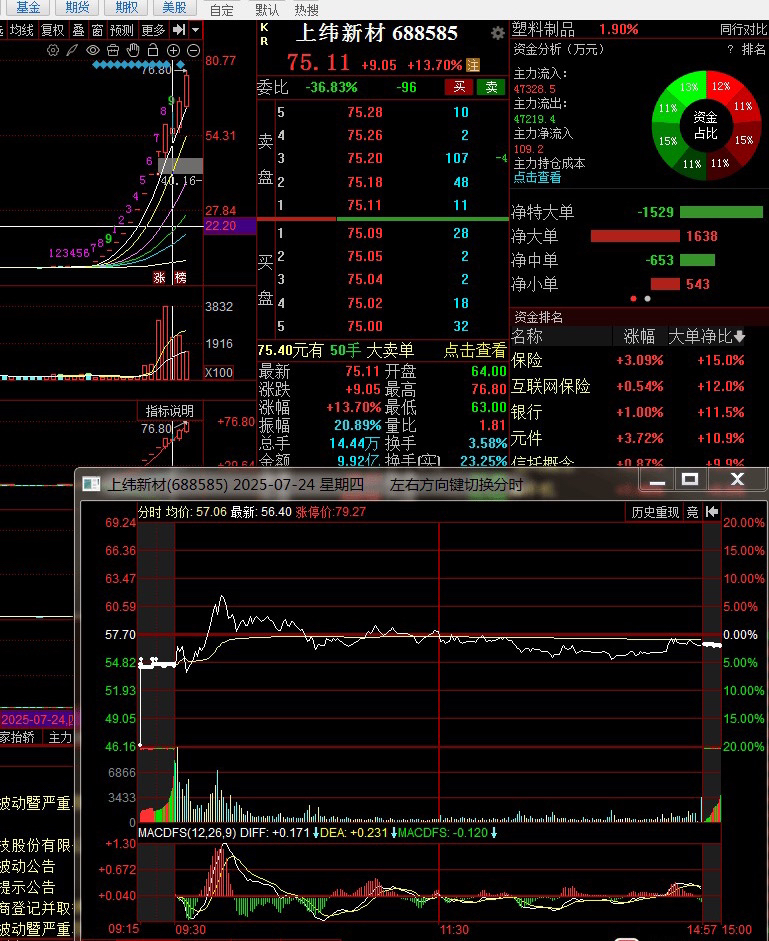This screenshot has height=941, width=769.
Task: Click the DEA down arrow indicator
Action: tap(394, 833)
